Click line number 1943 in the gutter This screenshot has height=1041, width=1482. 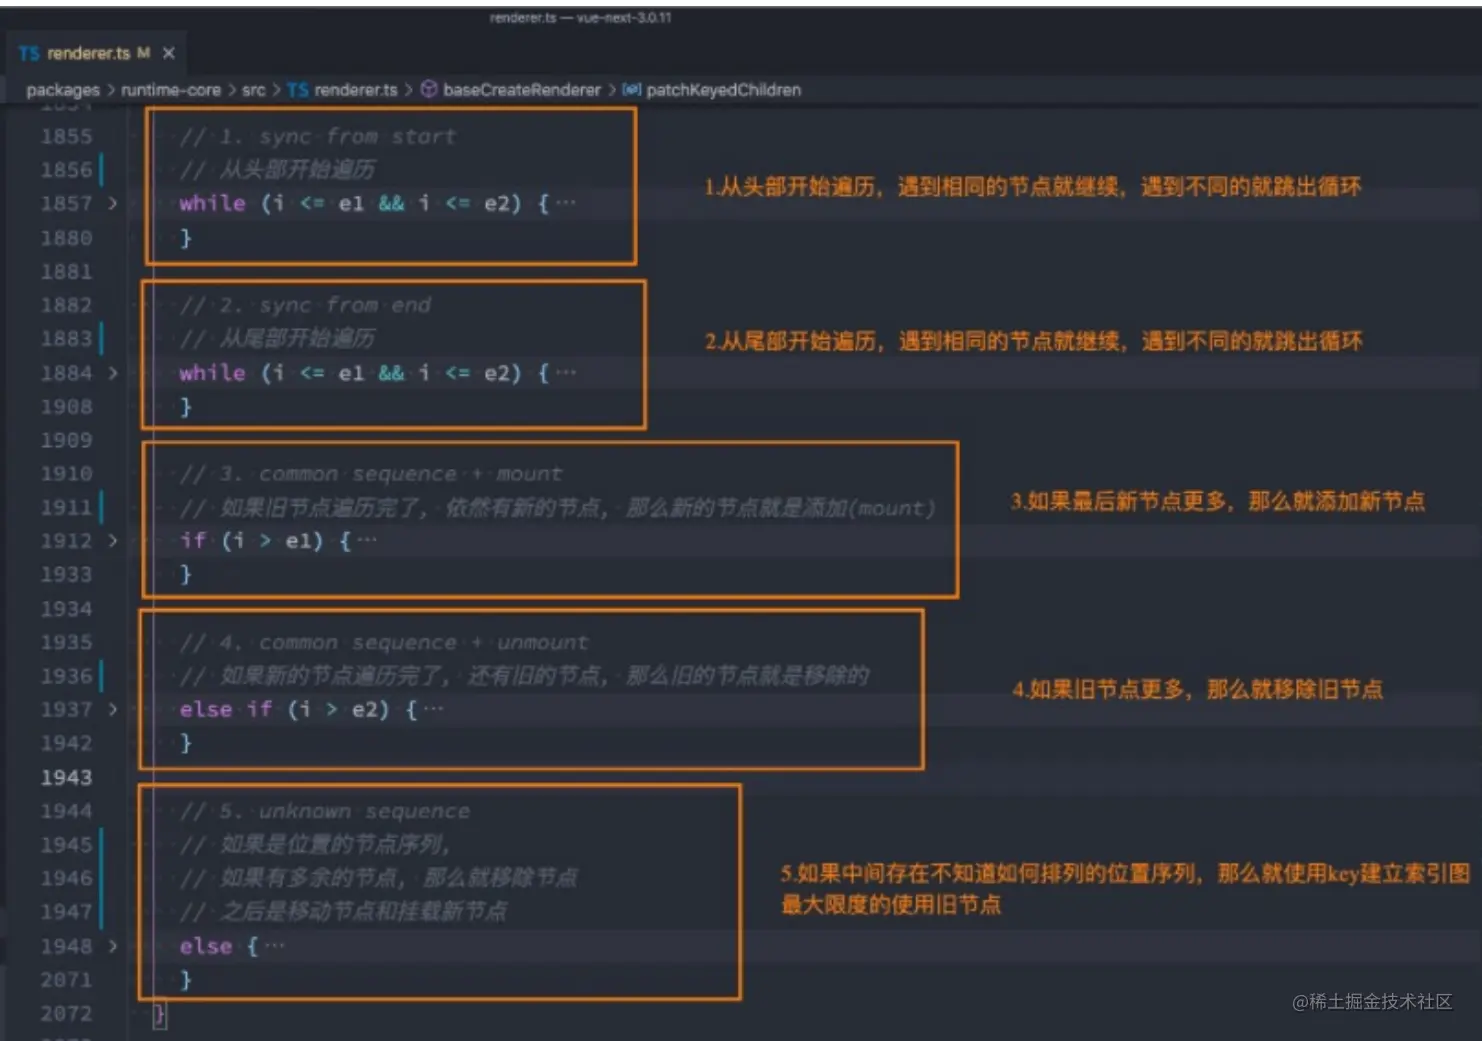click(x=66, y=777)
